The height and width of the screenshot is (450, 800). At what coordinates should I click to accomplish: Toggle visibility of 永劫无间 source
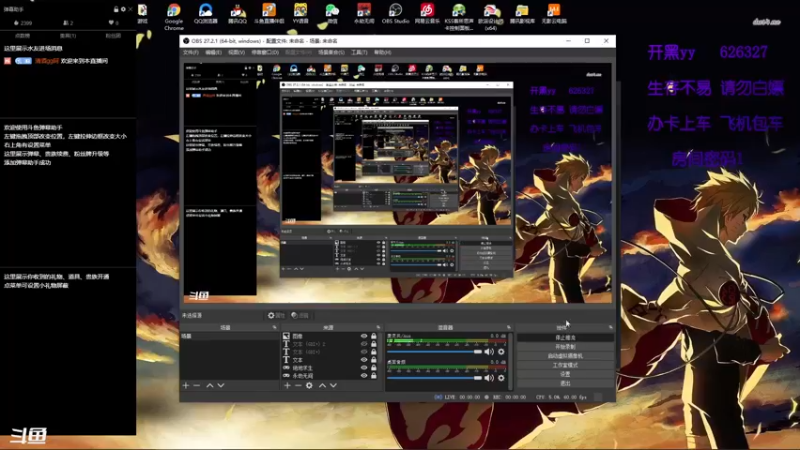364,376
